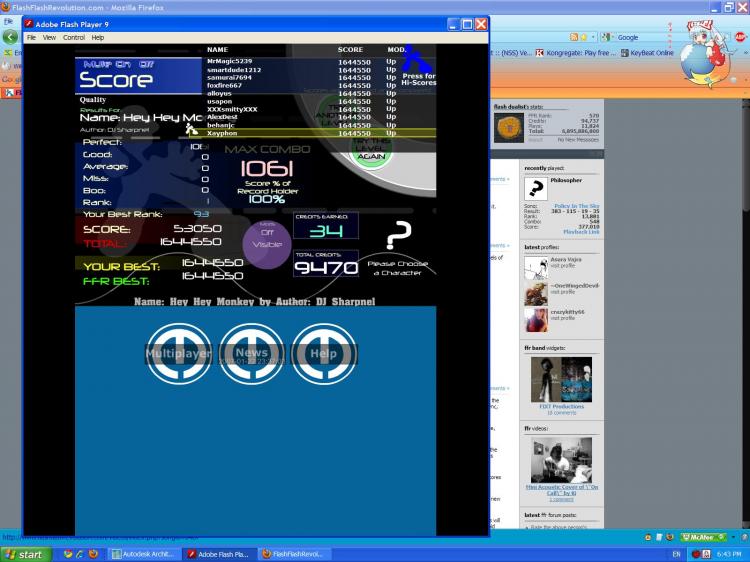Switch to Autodesk Architectural taskbar window
Image resolution: width=750 pixels, height=562 pixels.
(145, 554)
